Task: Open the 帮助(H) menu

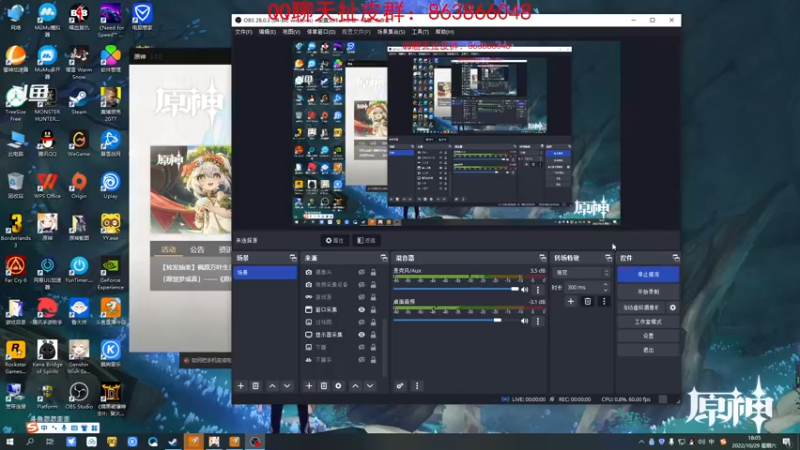Action: click(444, 32)
